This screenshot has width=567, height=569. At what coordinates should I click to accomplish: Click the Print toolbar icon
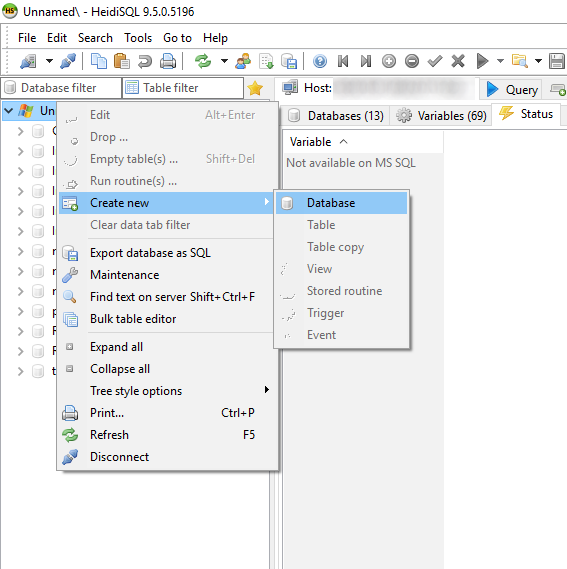[x=168, y=61]
